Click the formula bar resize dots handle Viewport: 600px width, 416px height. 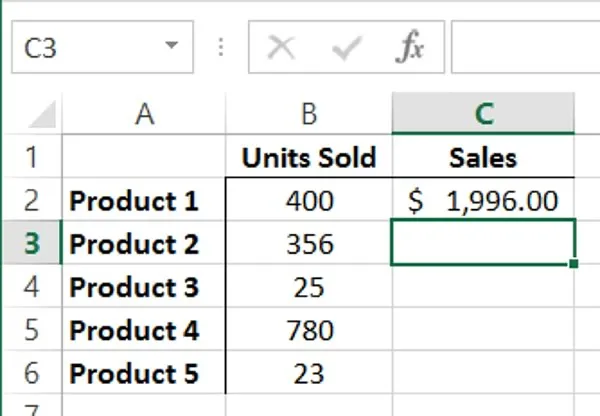click(220, 48)
